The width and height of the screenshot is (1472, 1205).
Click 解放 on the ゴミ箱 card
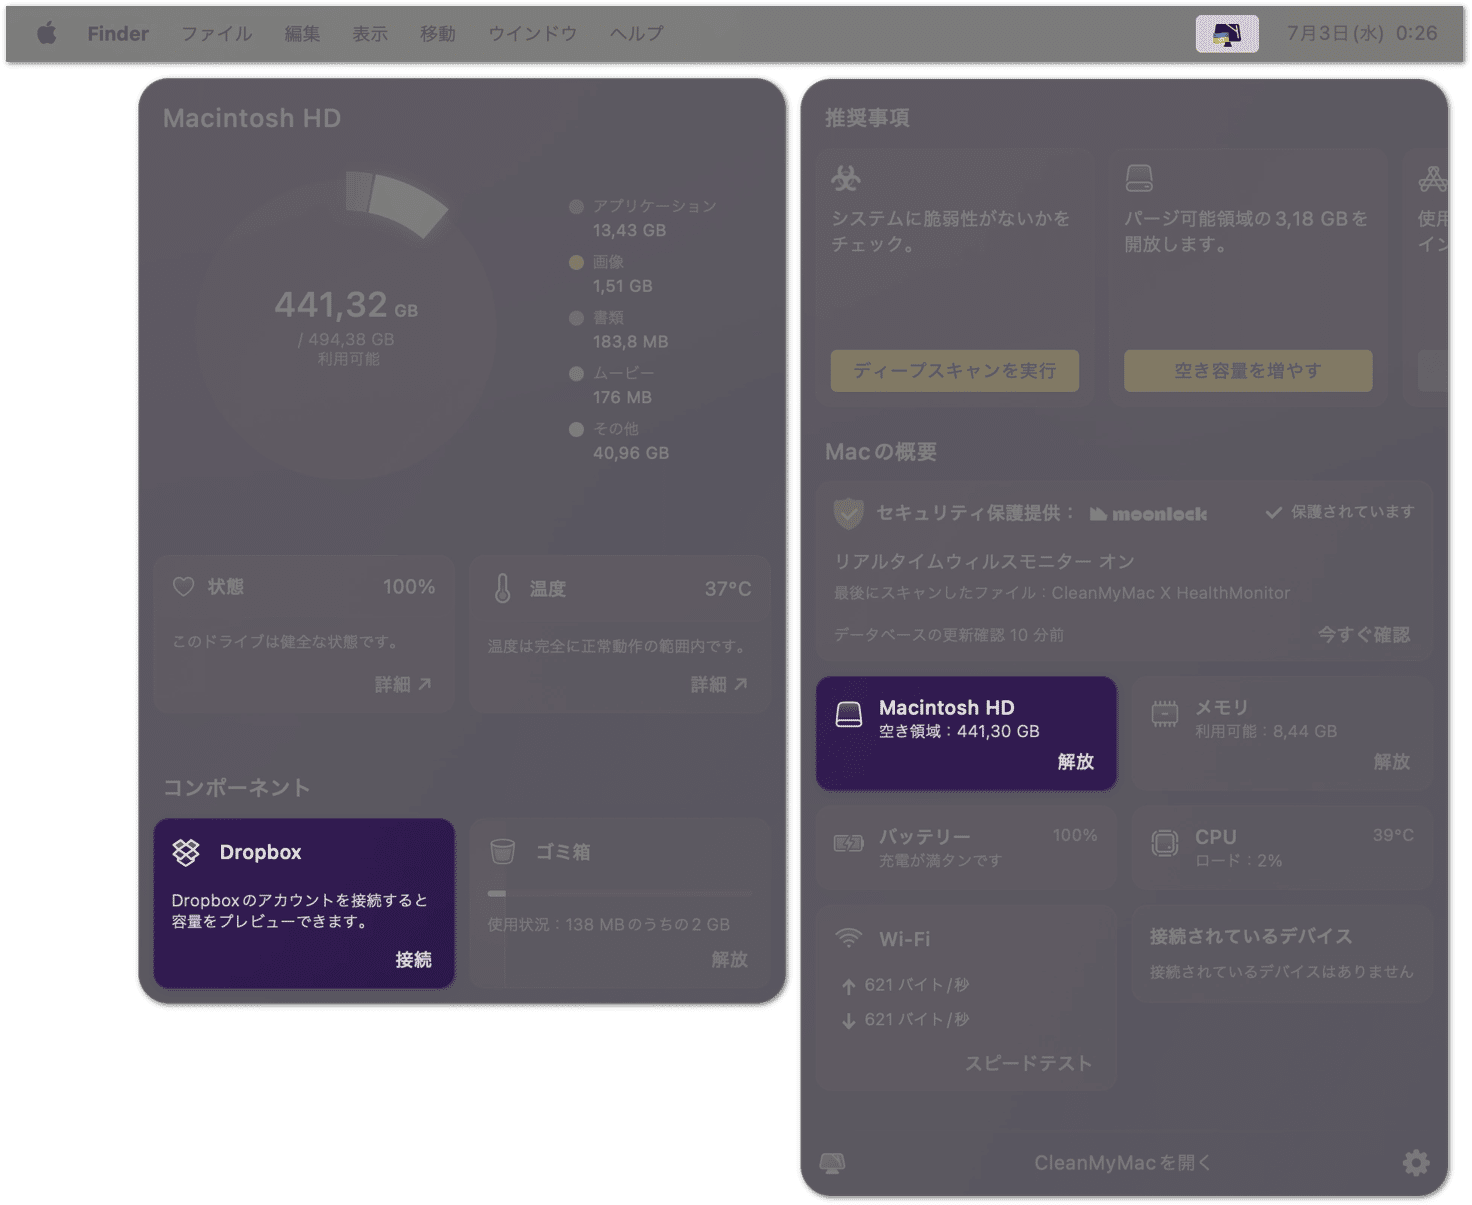[x=730, y=959]
